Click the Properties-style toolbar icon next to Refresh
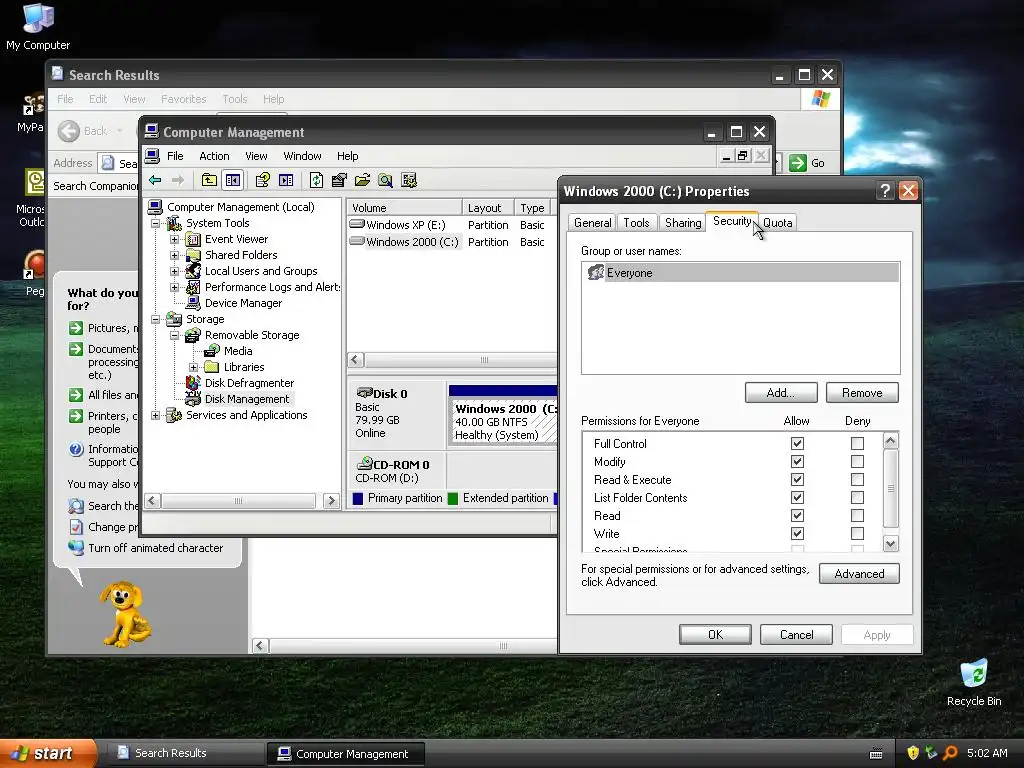The width and height of the screenshot is (1024, 768). 339,180
